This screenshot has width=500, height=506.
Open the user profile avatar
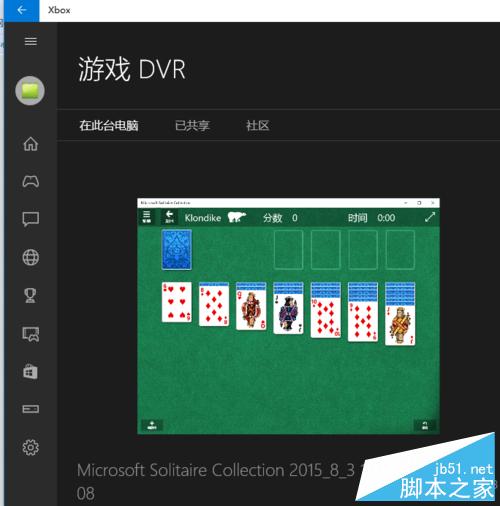30,91
